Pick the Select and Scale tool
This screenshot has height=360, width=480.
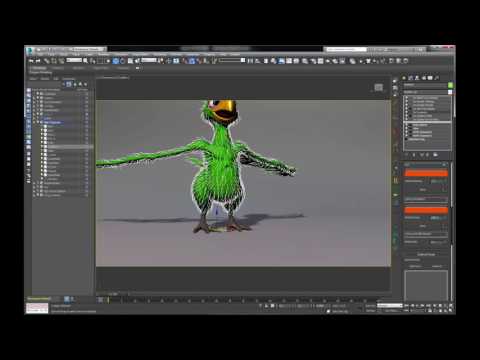(130, 61)
